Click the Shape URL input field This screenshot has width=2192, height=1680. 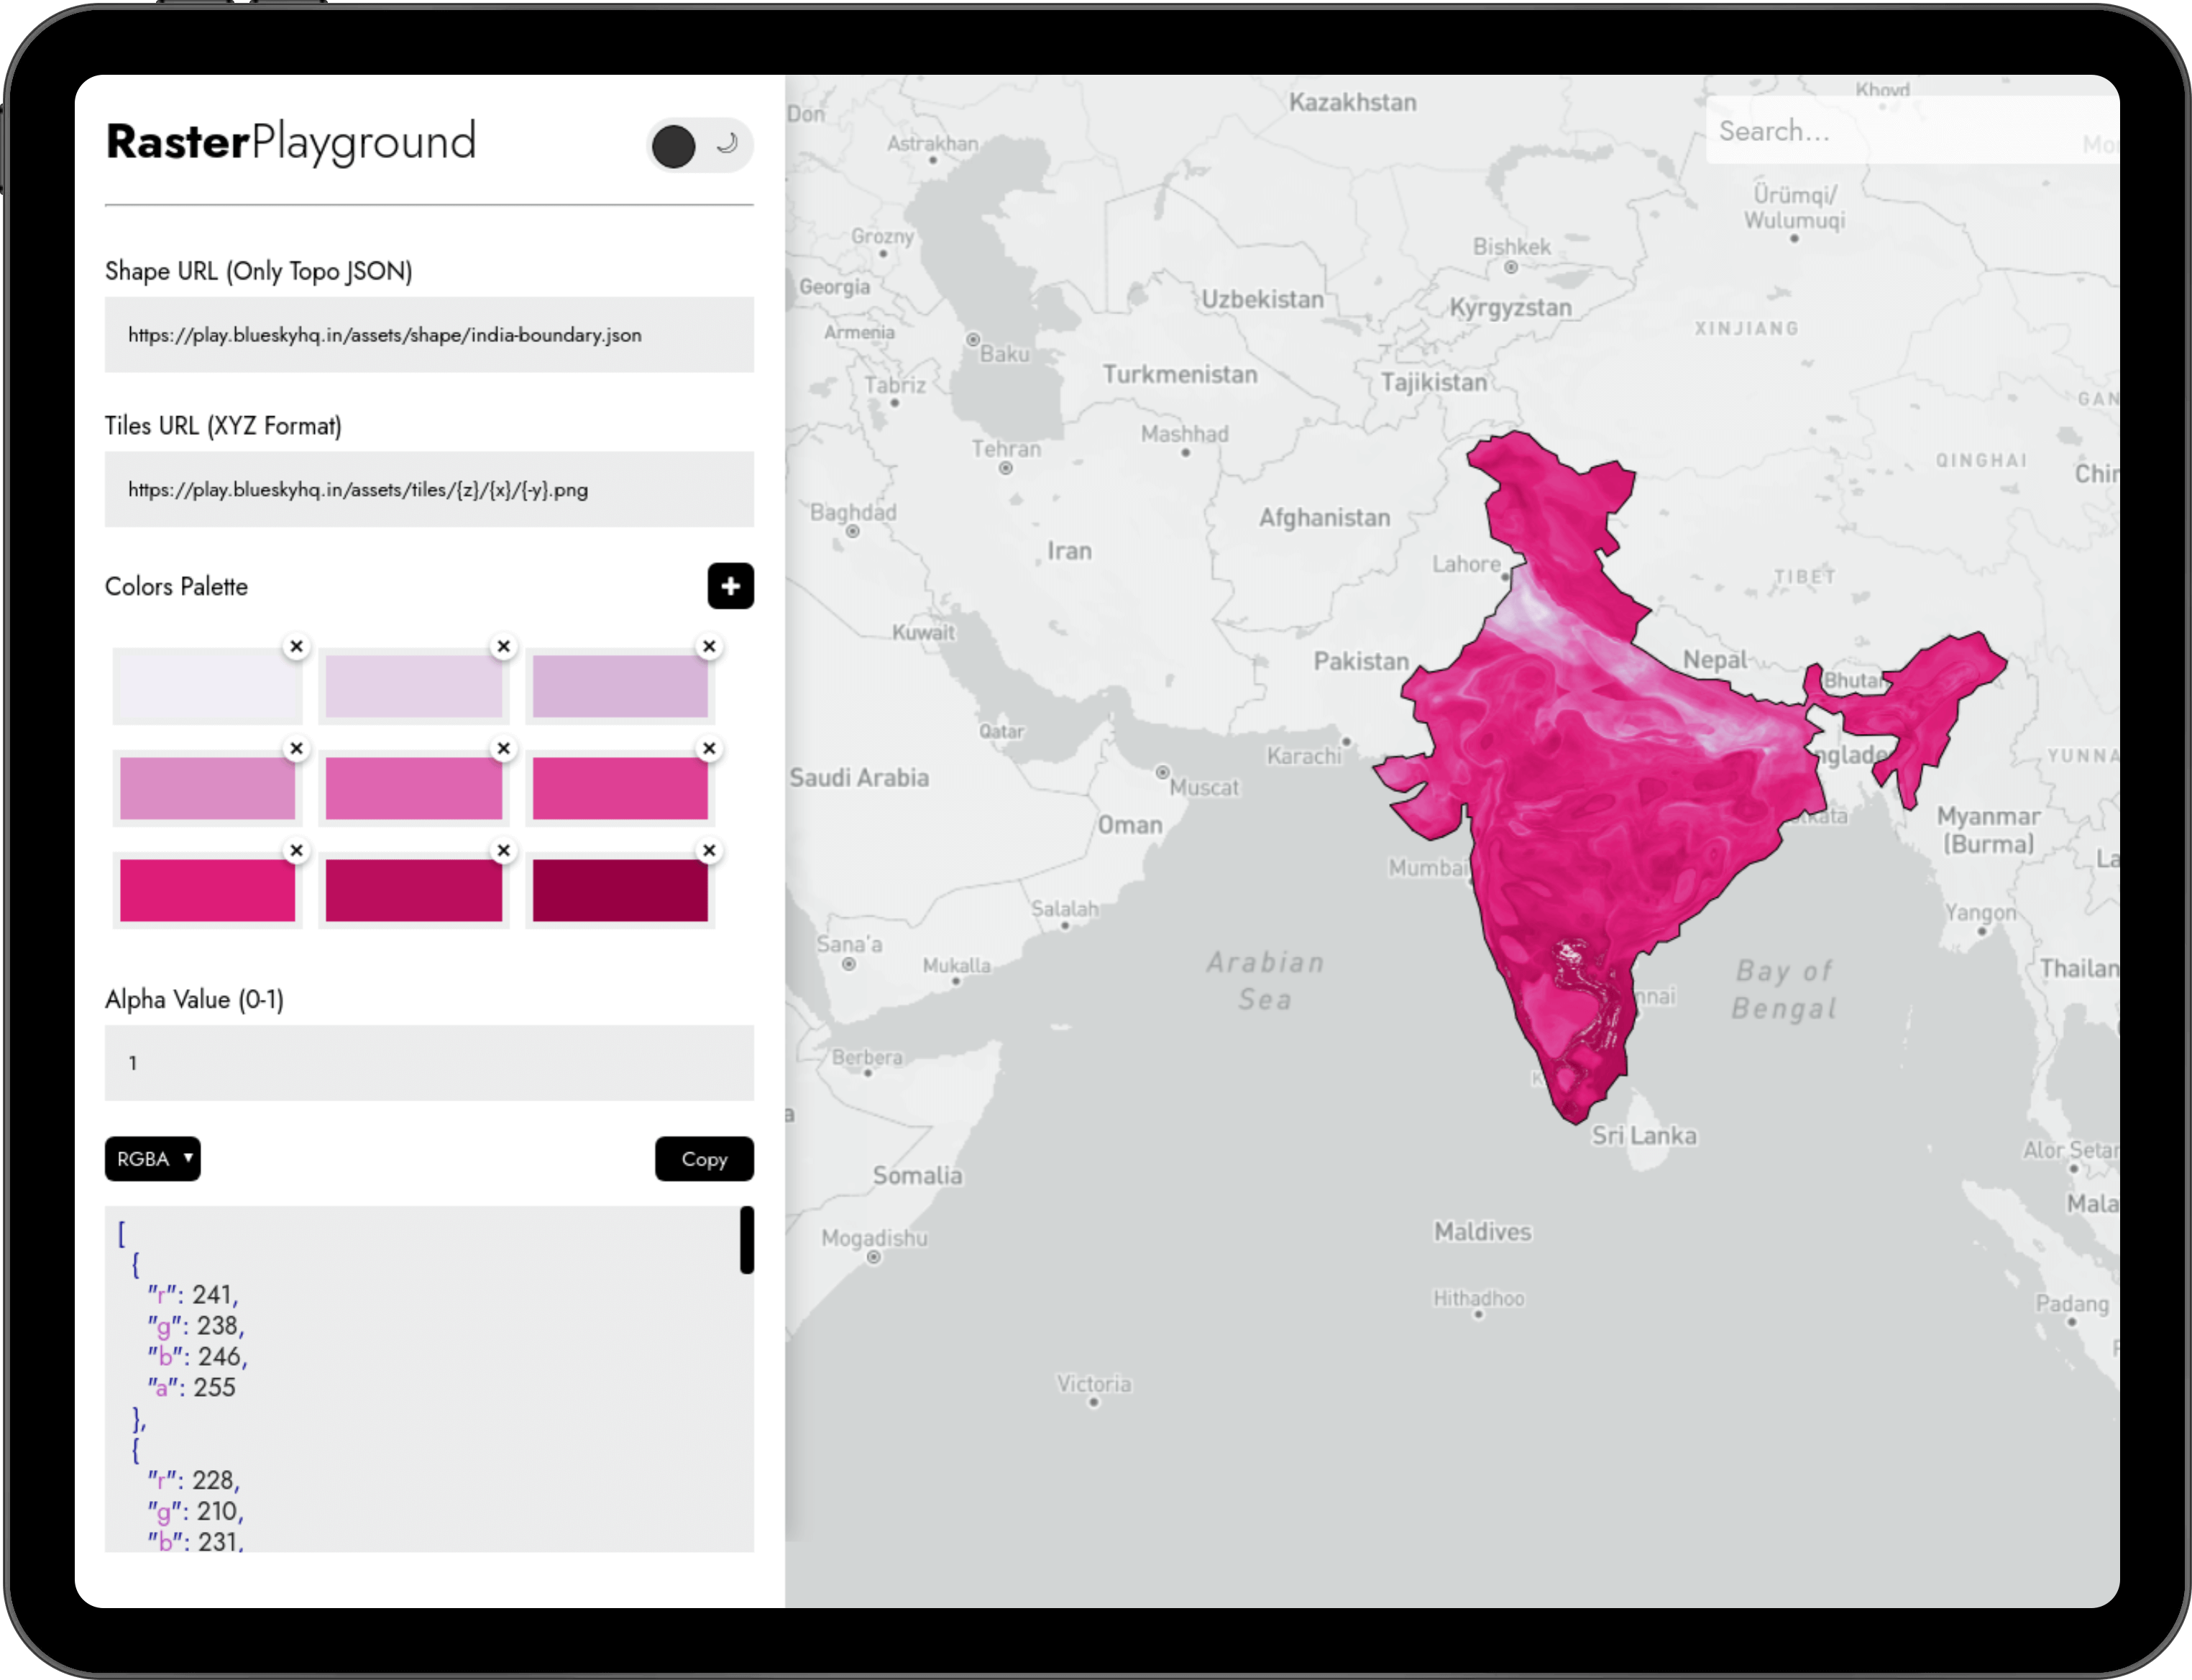428,335
